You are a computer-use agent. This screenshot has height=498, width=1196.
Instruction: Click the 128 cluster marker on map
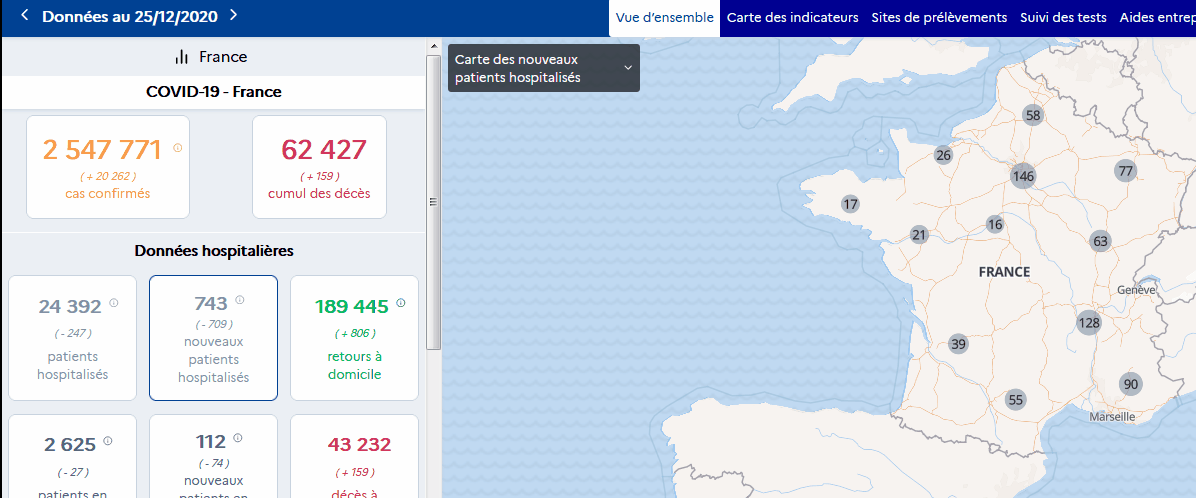click(x=1089, y=322)
